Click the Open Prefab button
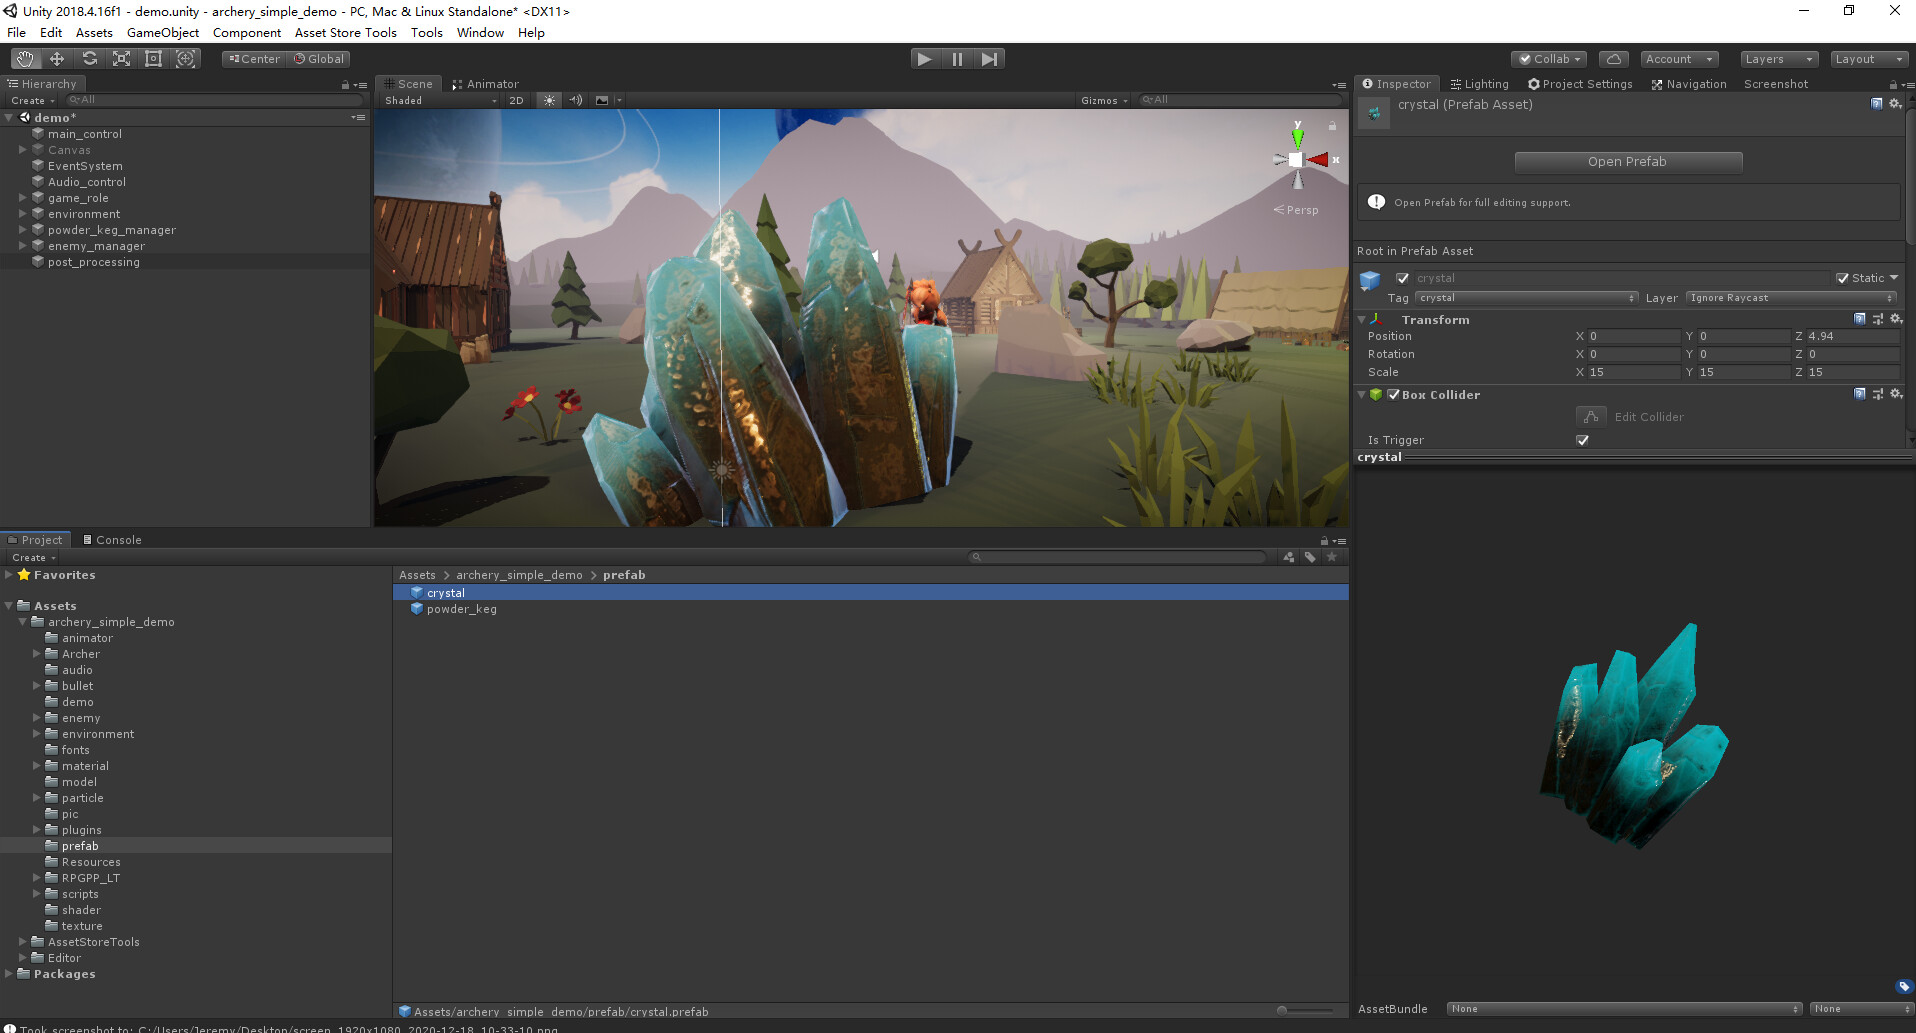This screenshot has height=1033, width=1916. pos(1628,161)
